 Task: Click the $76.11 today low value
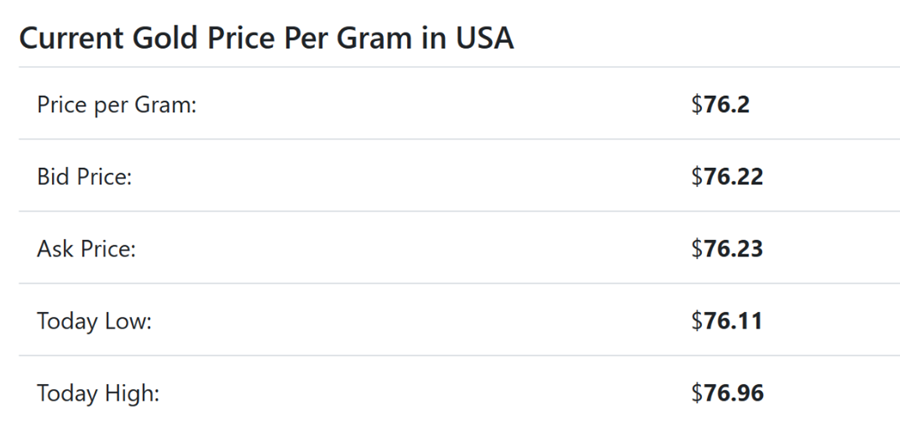pyautogui.click(x=727, y=321)
